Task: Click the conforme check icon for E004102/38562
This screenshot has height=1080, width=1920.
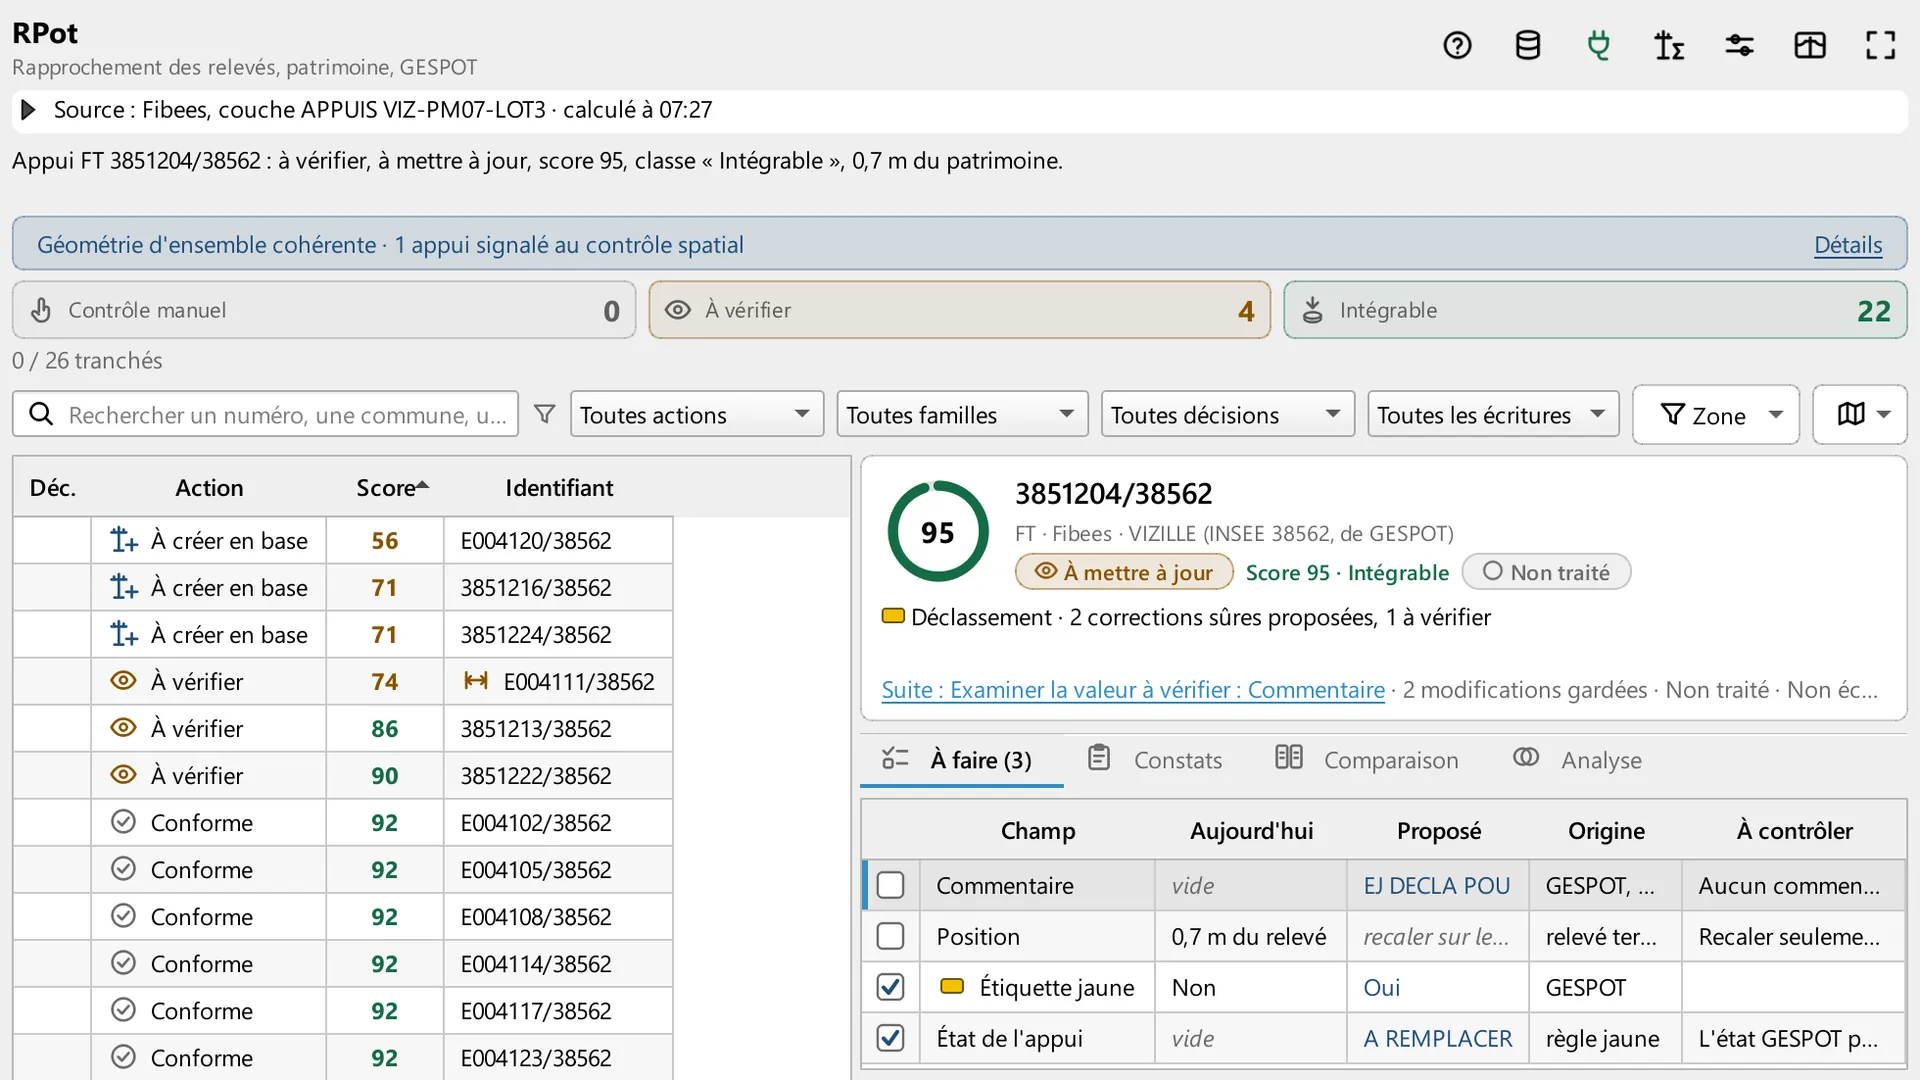Action: click(123, 822)
